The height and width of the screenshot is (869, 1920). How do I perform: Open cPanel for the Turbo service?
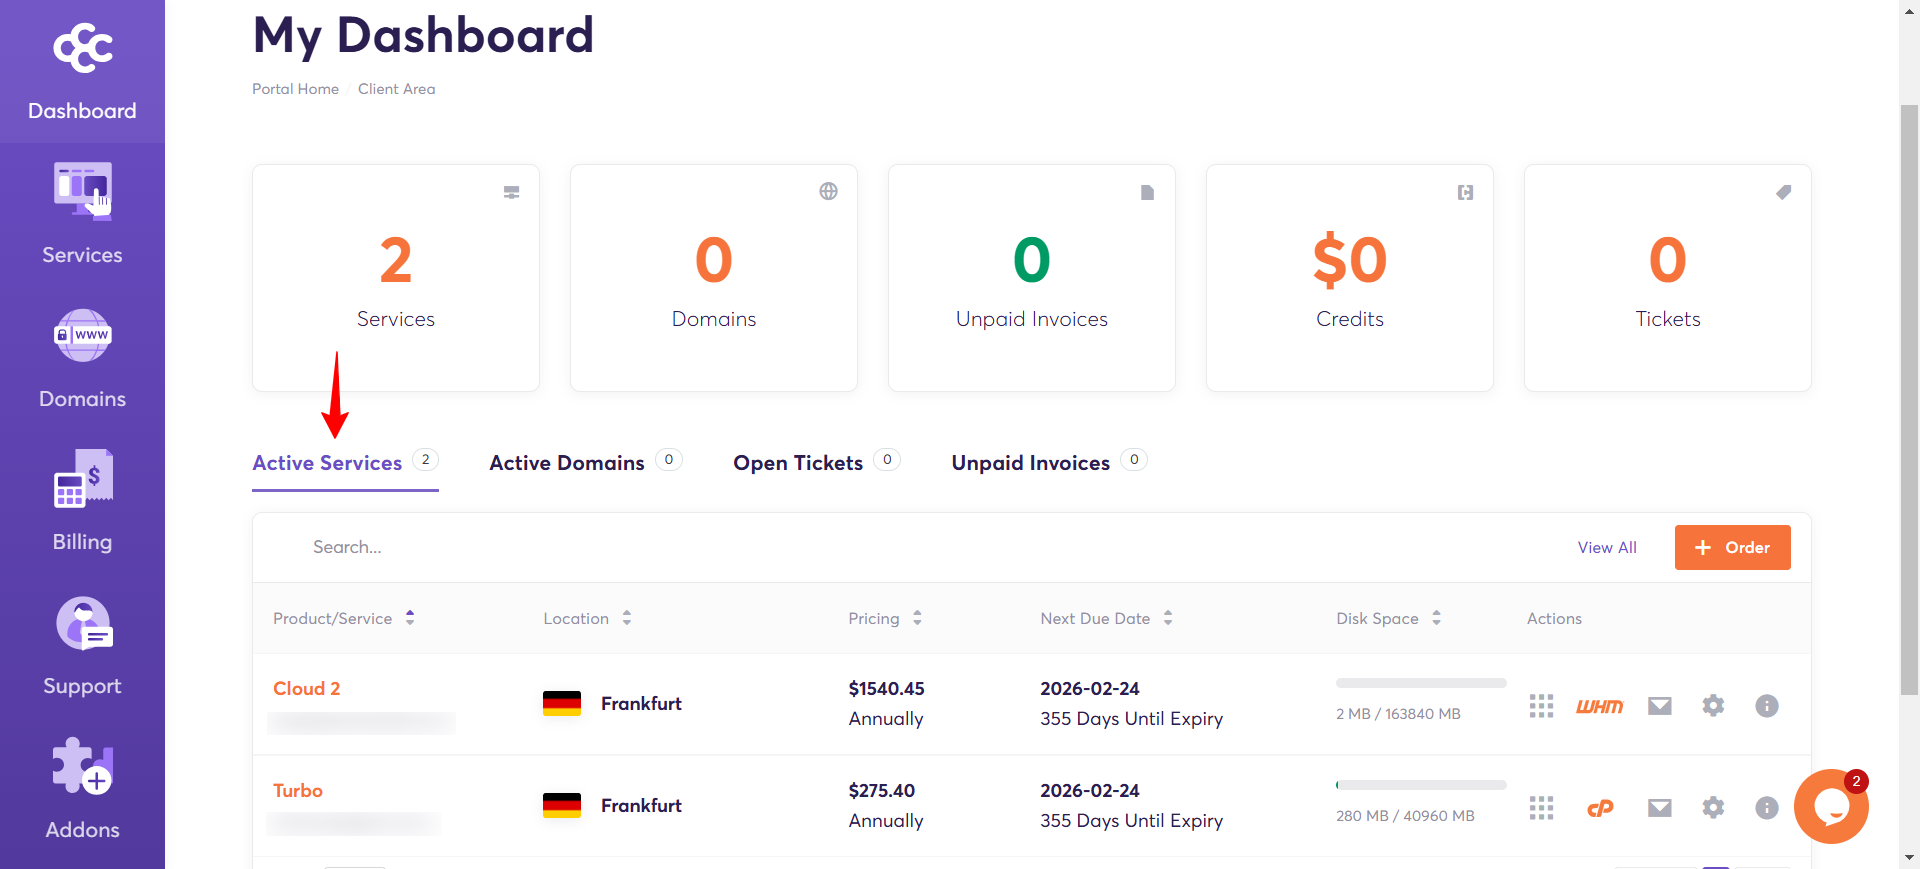tap(1600, 808)
